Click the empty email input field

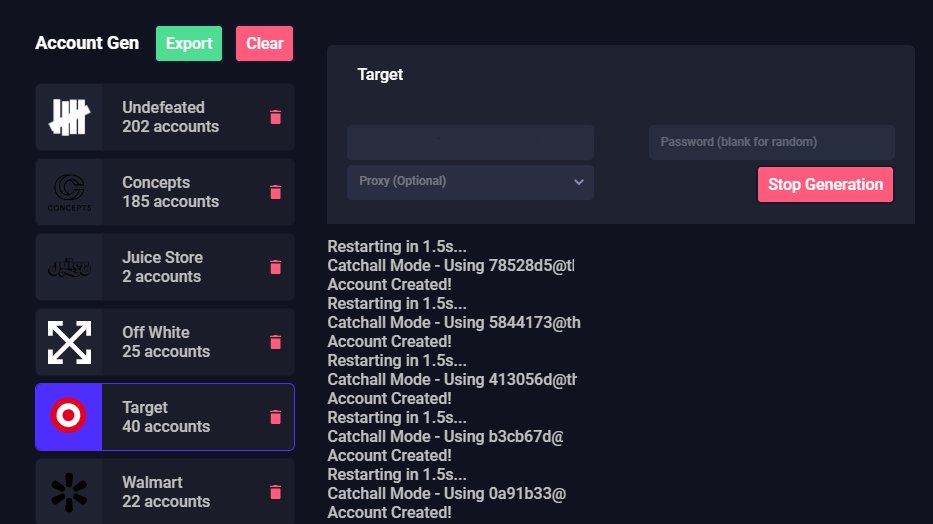click(x=470, y=142)
